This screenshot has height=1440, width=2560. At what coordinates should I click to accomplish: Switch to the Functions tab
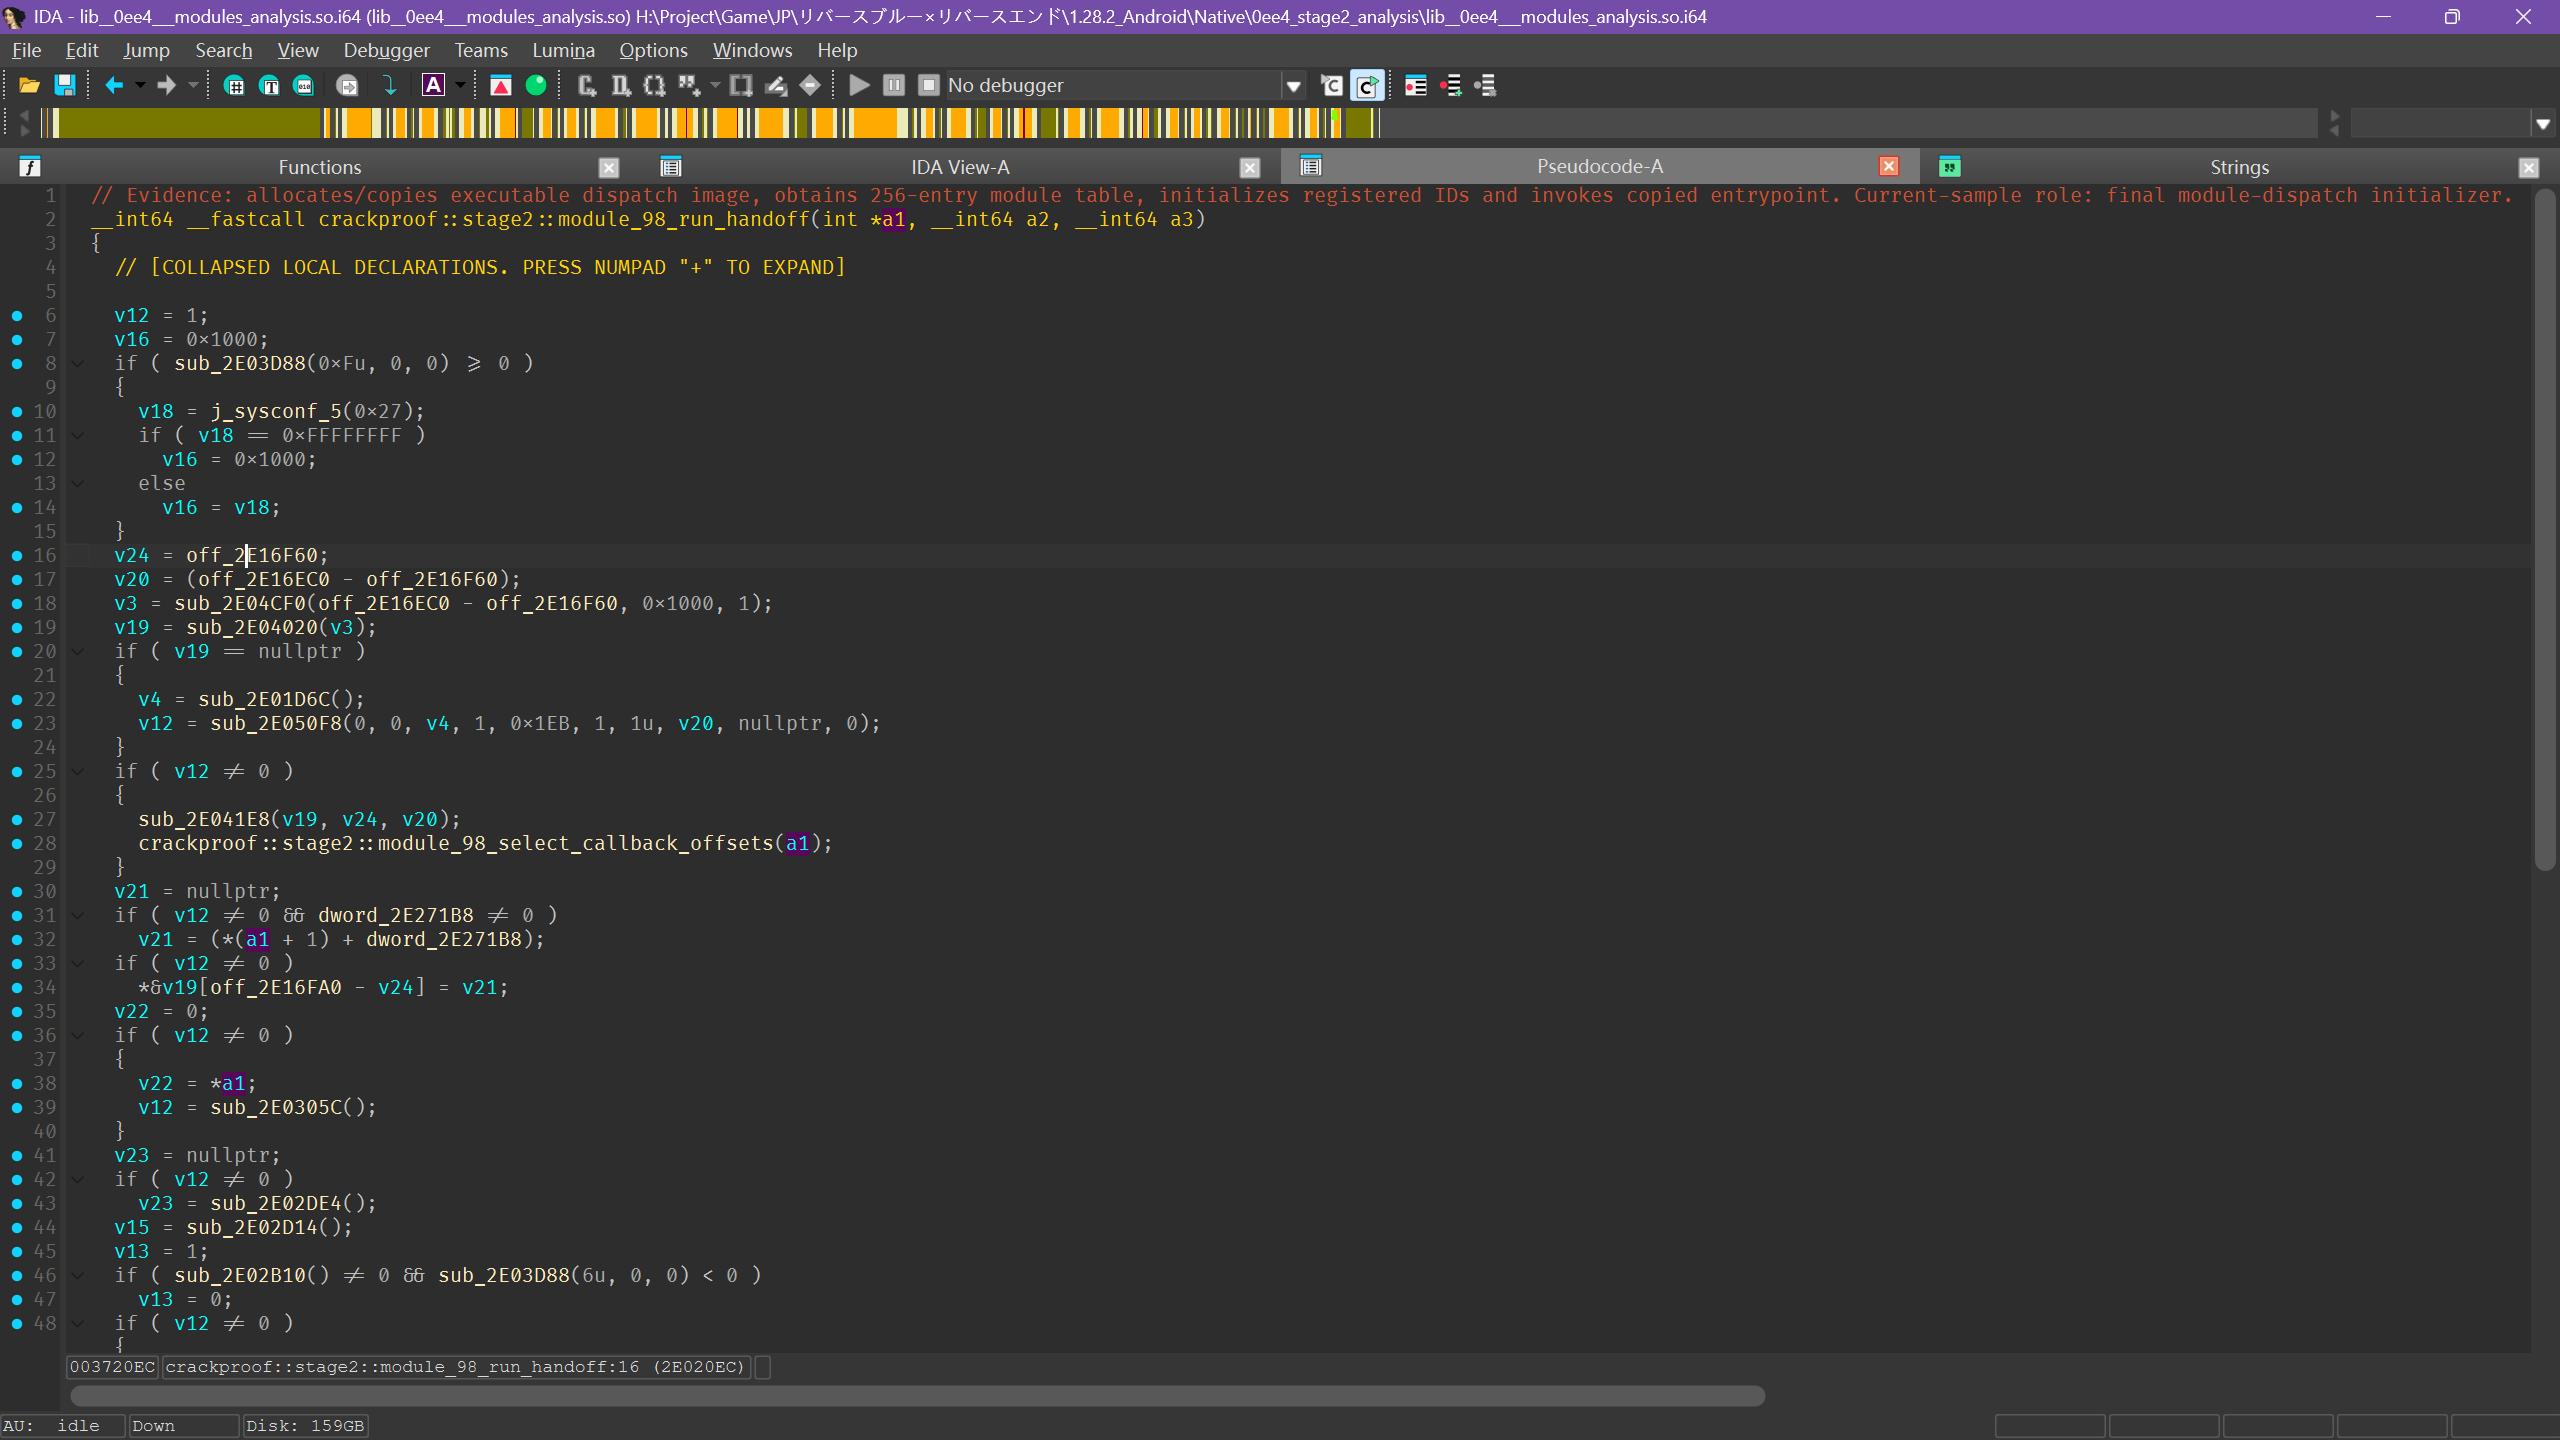pyautogui.click(x=319, y=167)
